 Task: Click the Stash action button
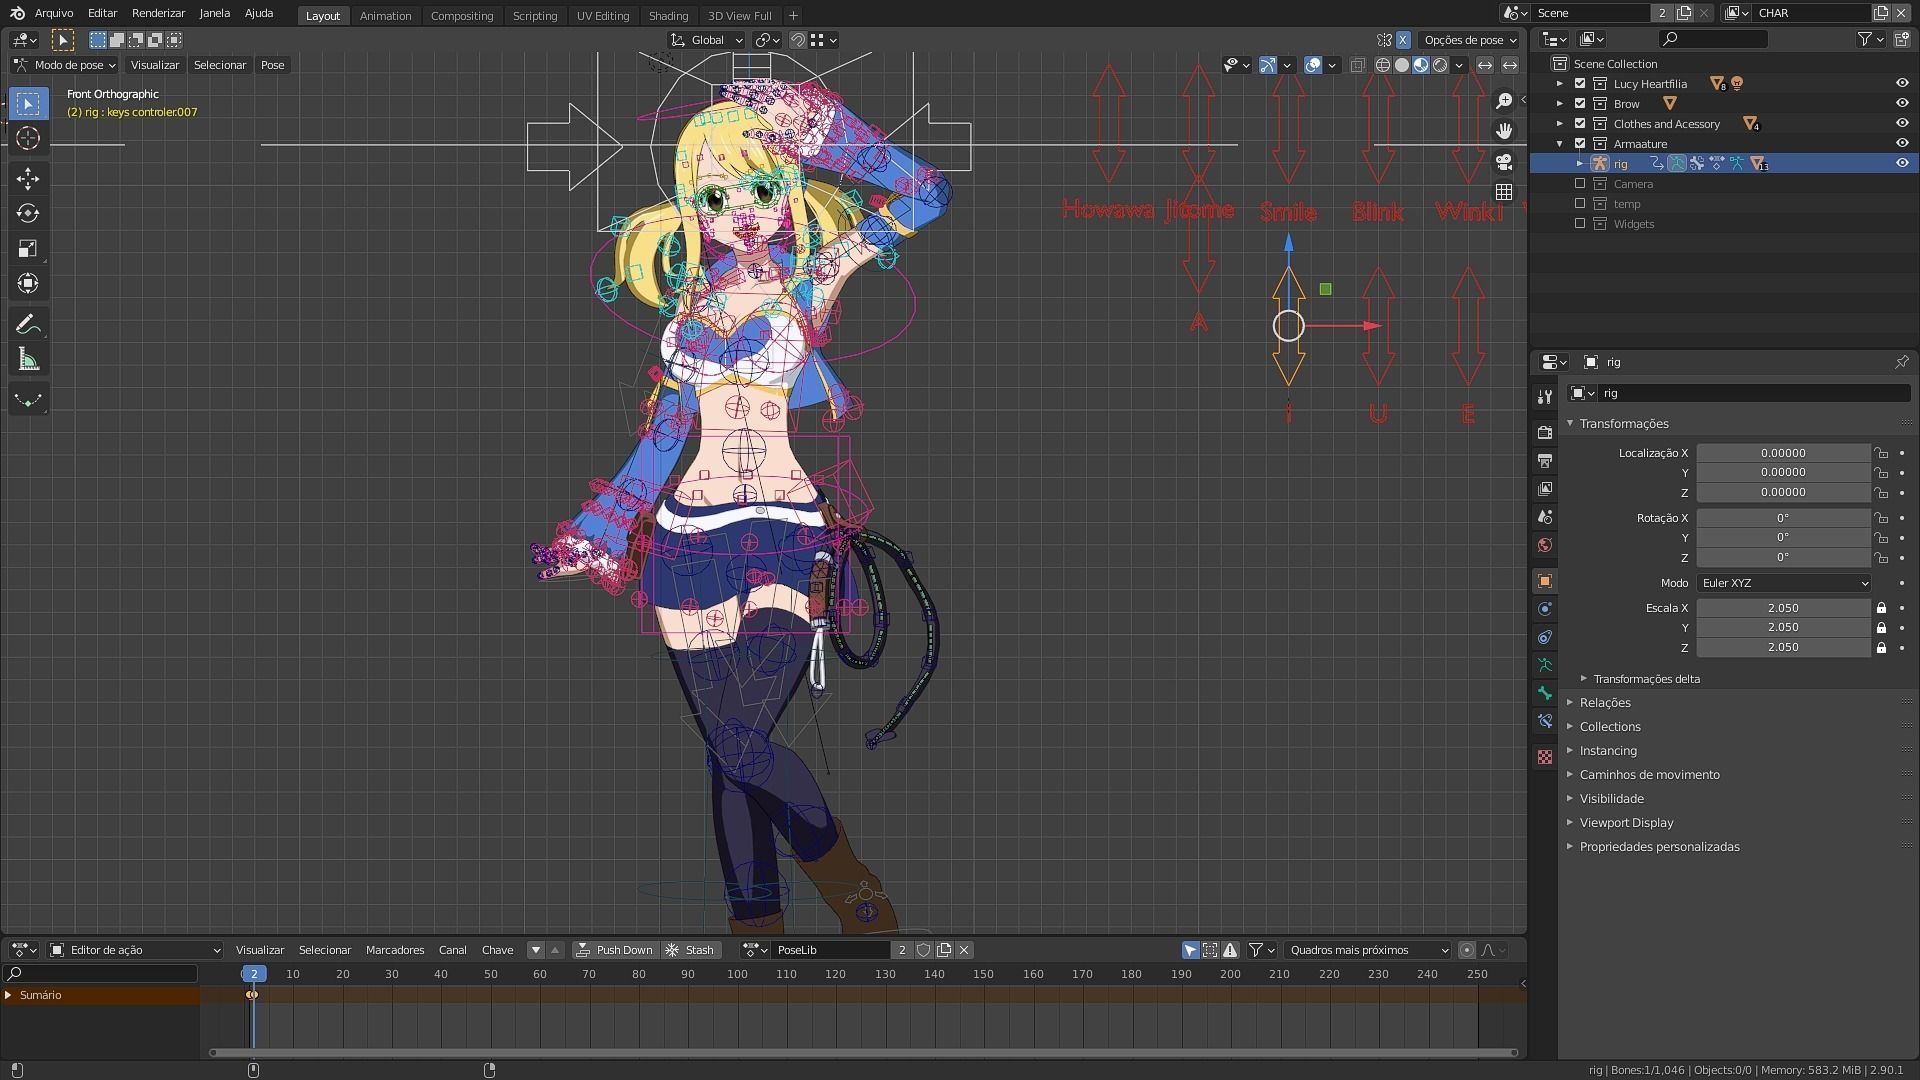(690, 950)
